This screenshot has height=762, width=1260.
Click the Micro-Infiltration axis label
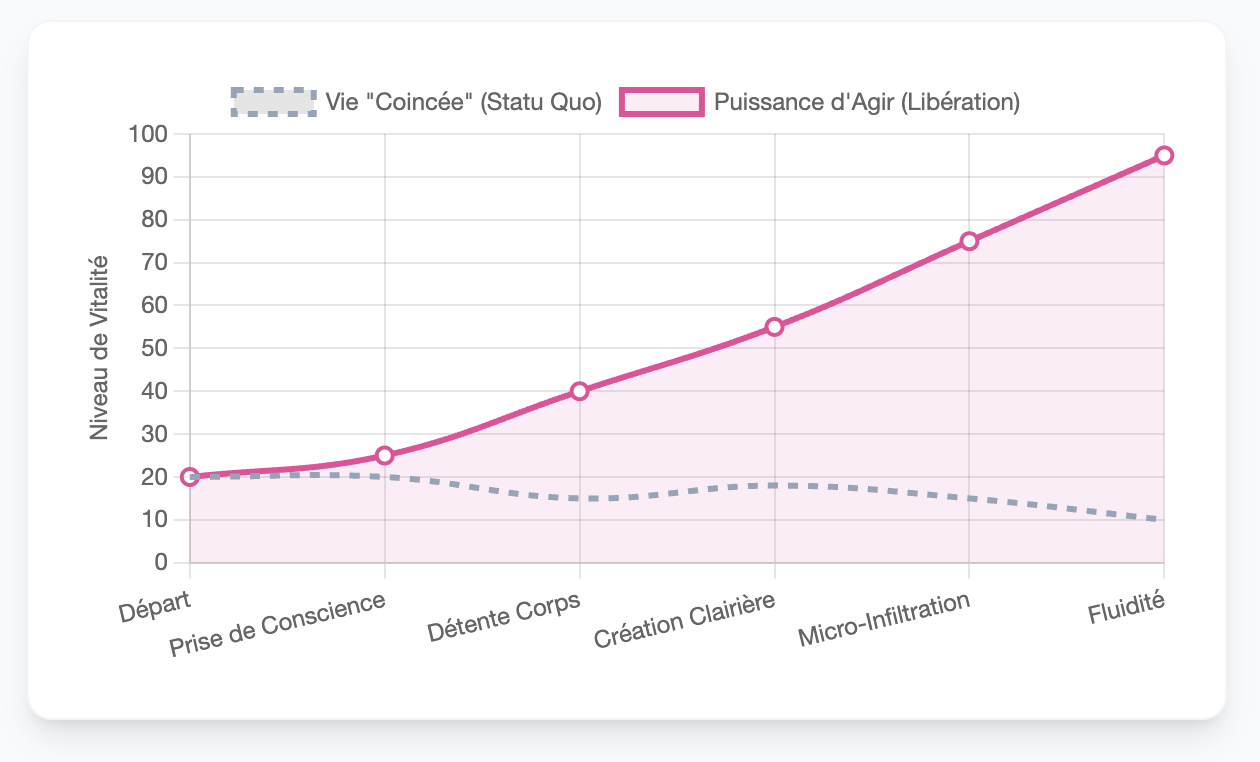click(884, 620)
